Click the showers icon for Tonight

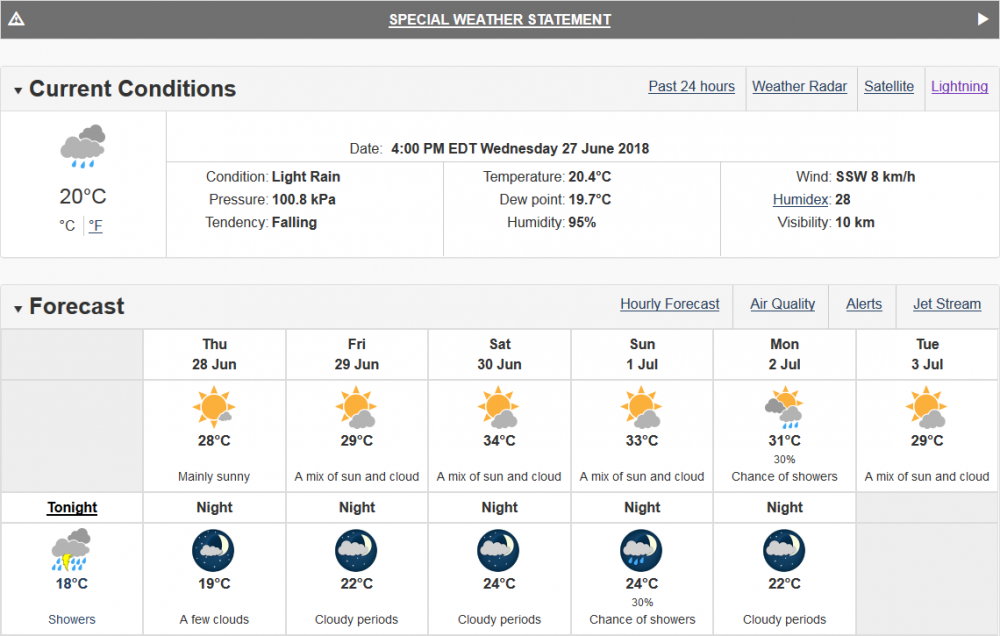pyautogui.click(x=71, y=548)
